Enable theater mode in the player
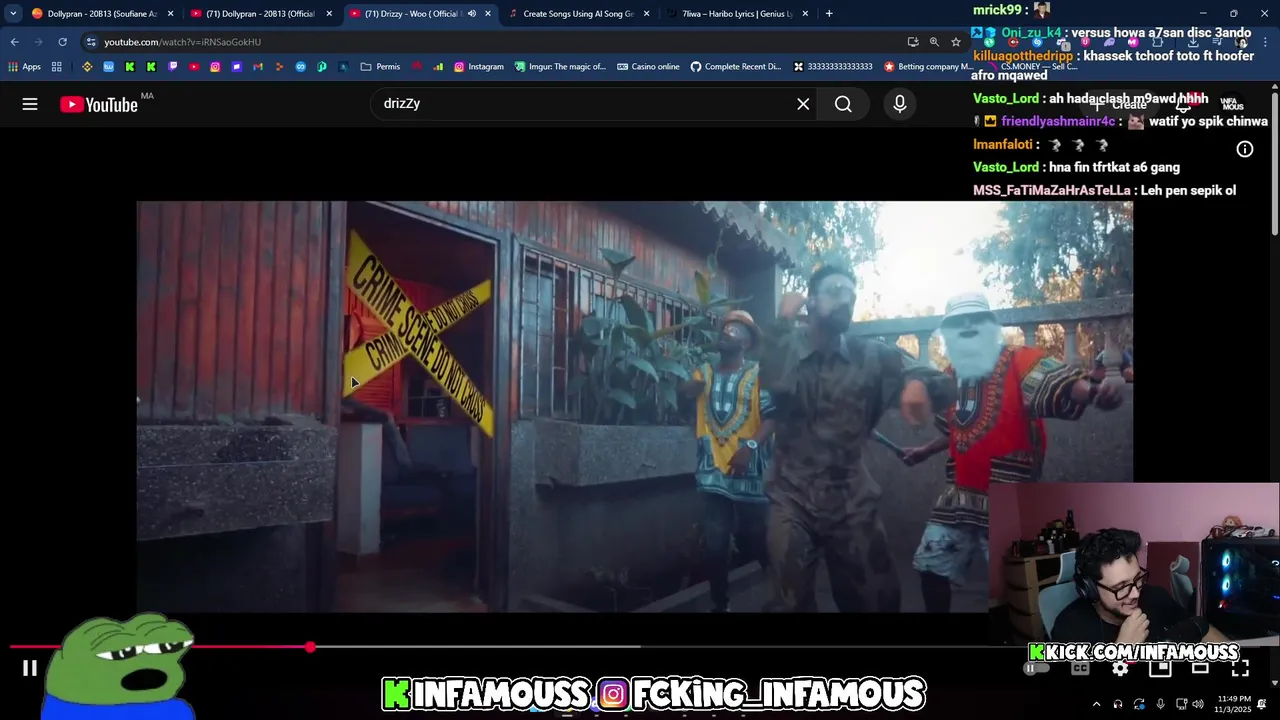 click(1200, 669)
